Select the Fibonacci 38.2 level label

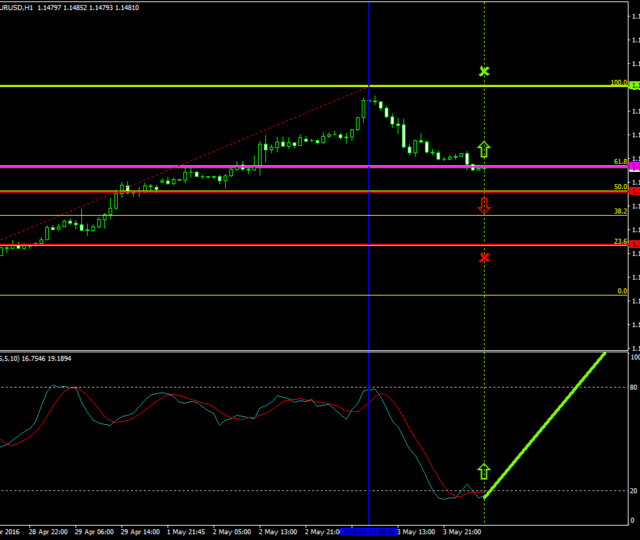coord(620,212)
